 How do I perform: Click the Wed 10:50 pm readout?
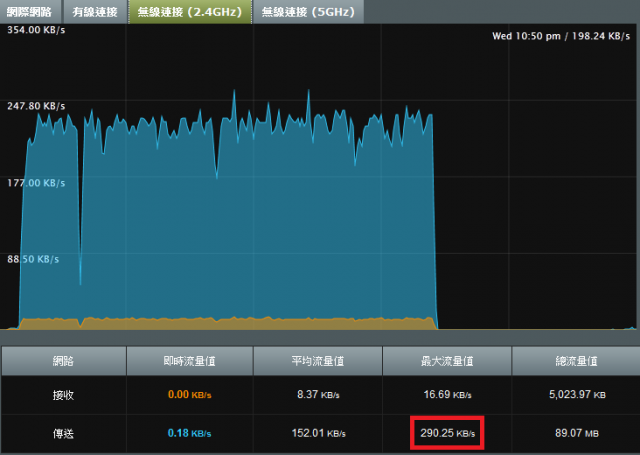pyautogui.click(x=561, y=36)
